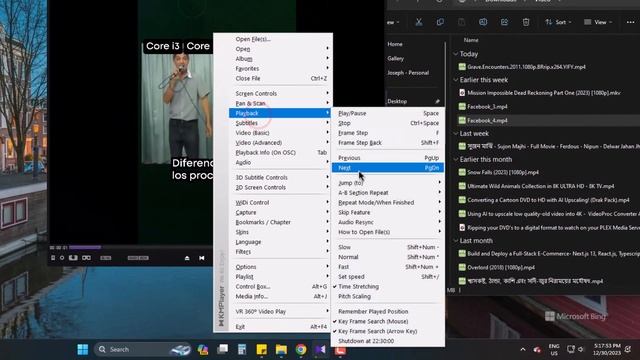This screenshot has width=640, height=360.
Task: Open Playback Info (On OSC) menu entry
Action: (x=281, y=152)
